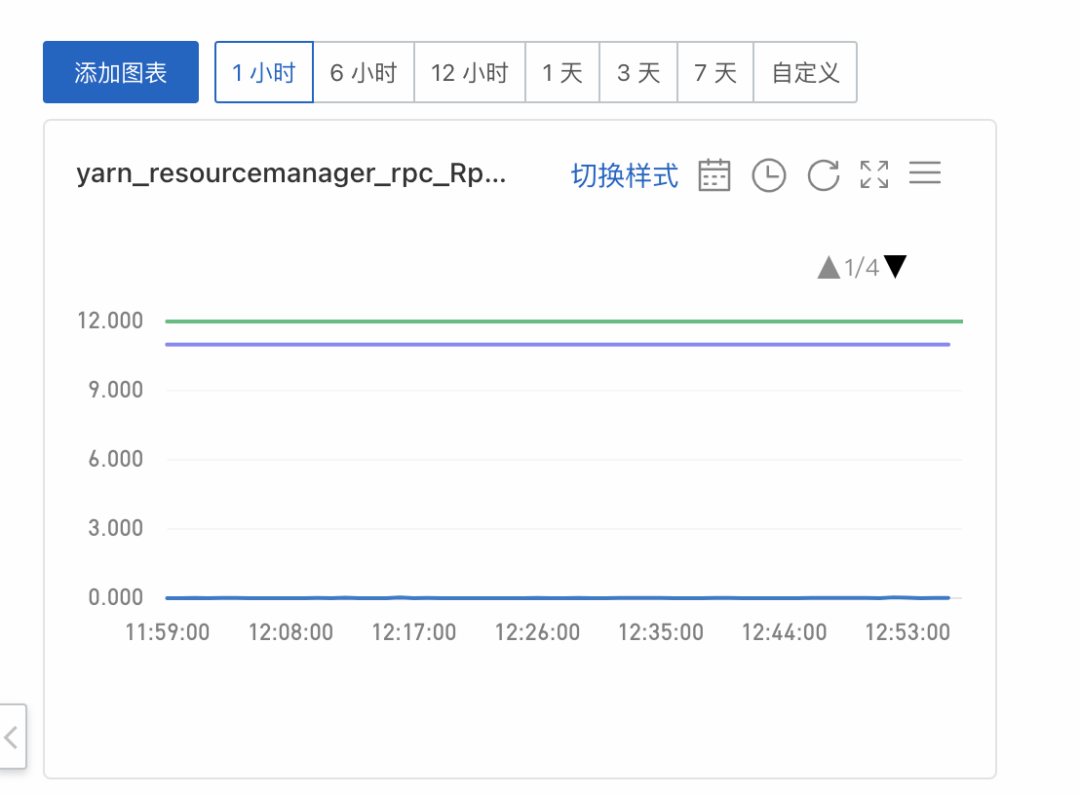Select the 6 小时 time range
This screenshot has height=795, width=1080.
tap(364, 72)
